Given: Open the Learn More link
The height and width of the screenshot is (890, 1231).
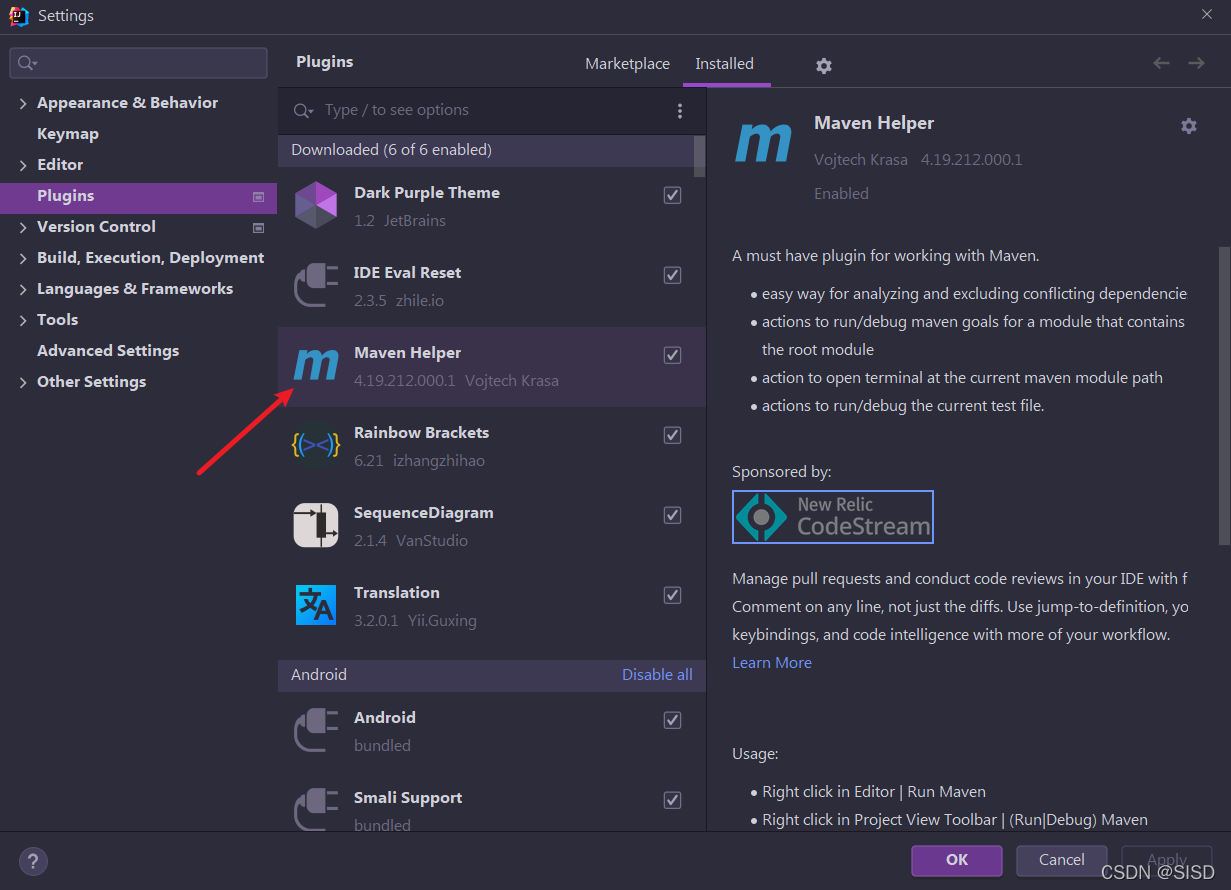Looking at the screenshot, I should (772, 663).
